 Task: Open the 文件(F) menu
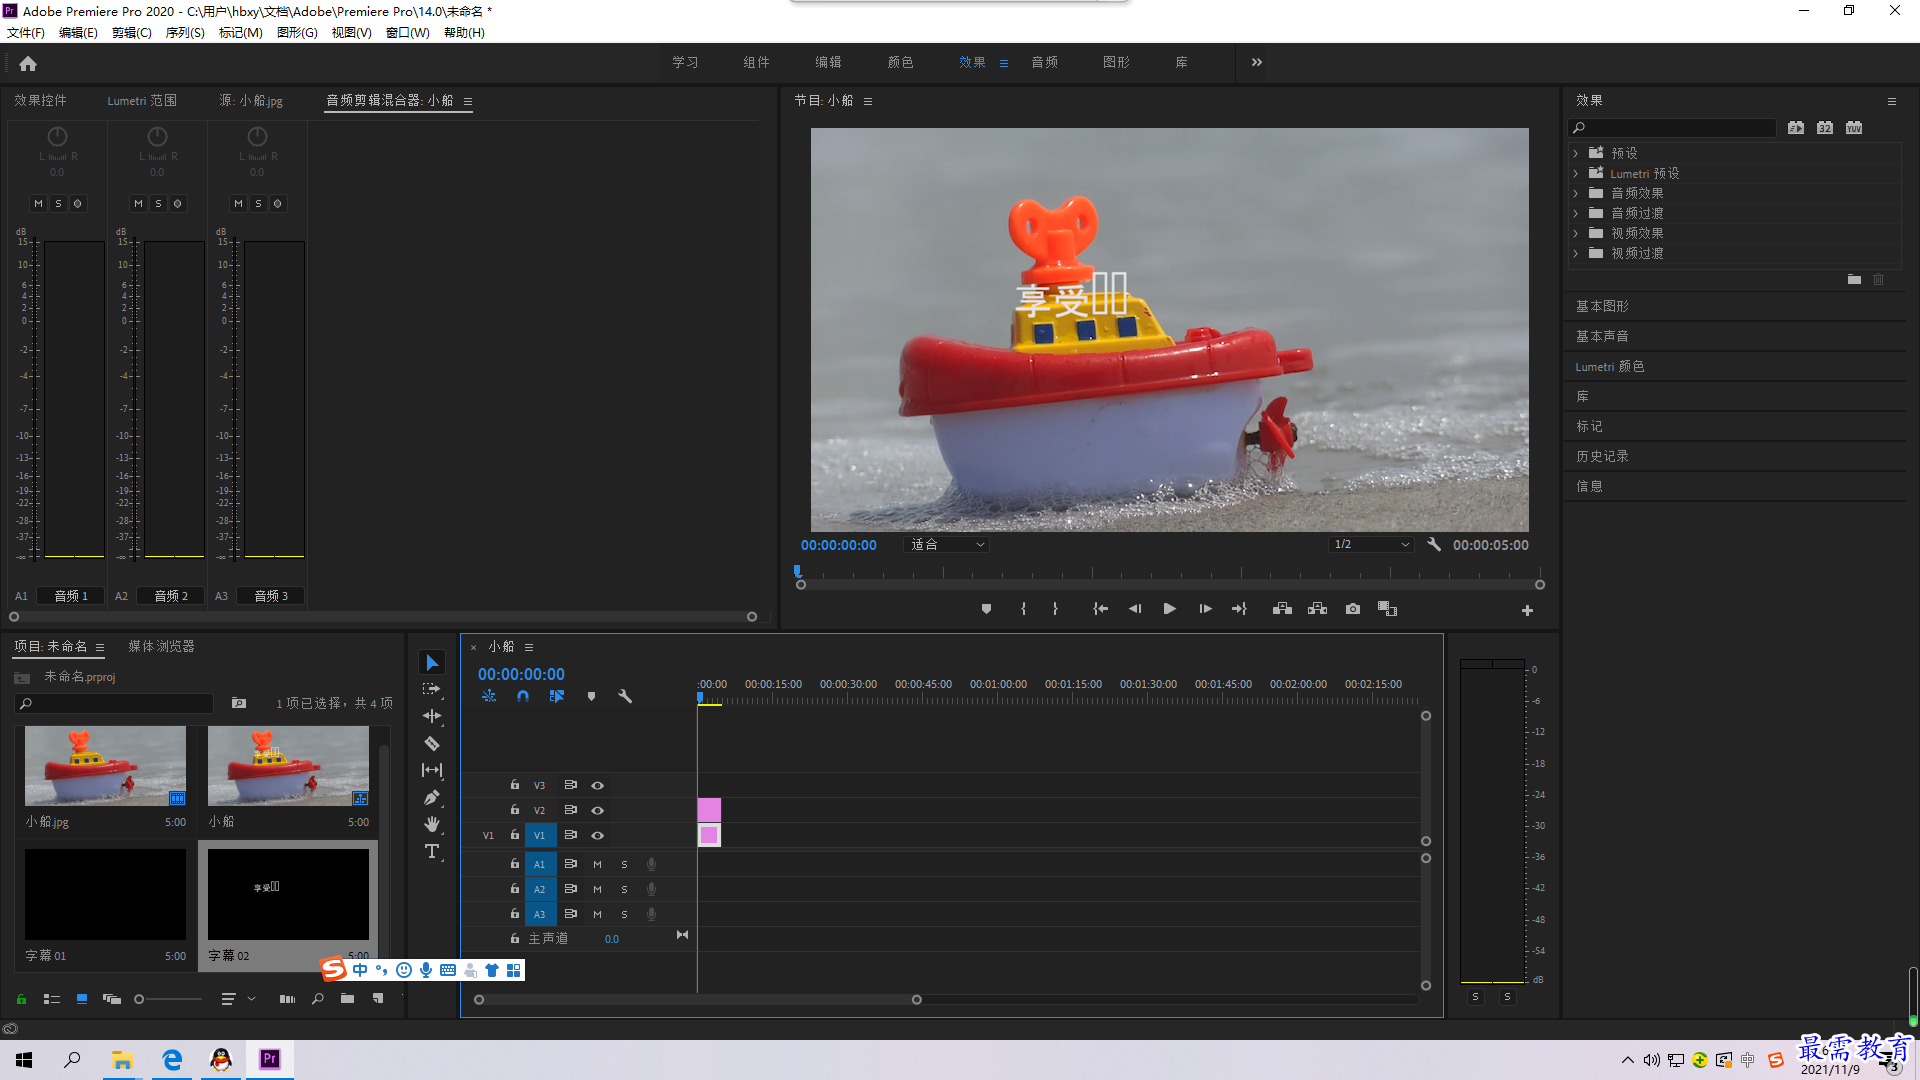26,32
